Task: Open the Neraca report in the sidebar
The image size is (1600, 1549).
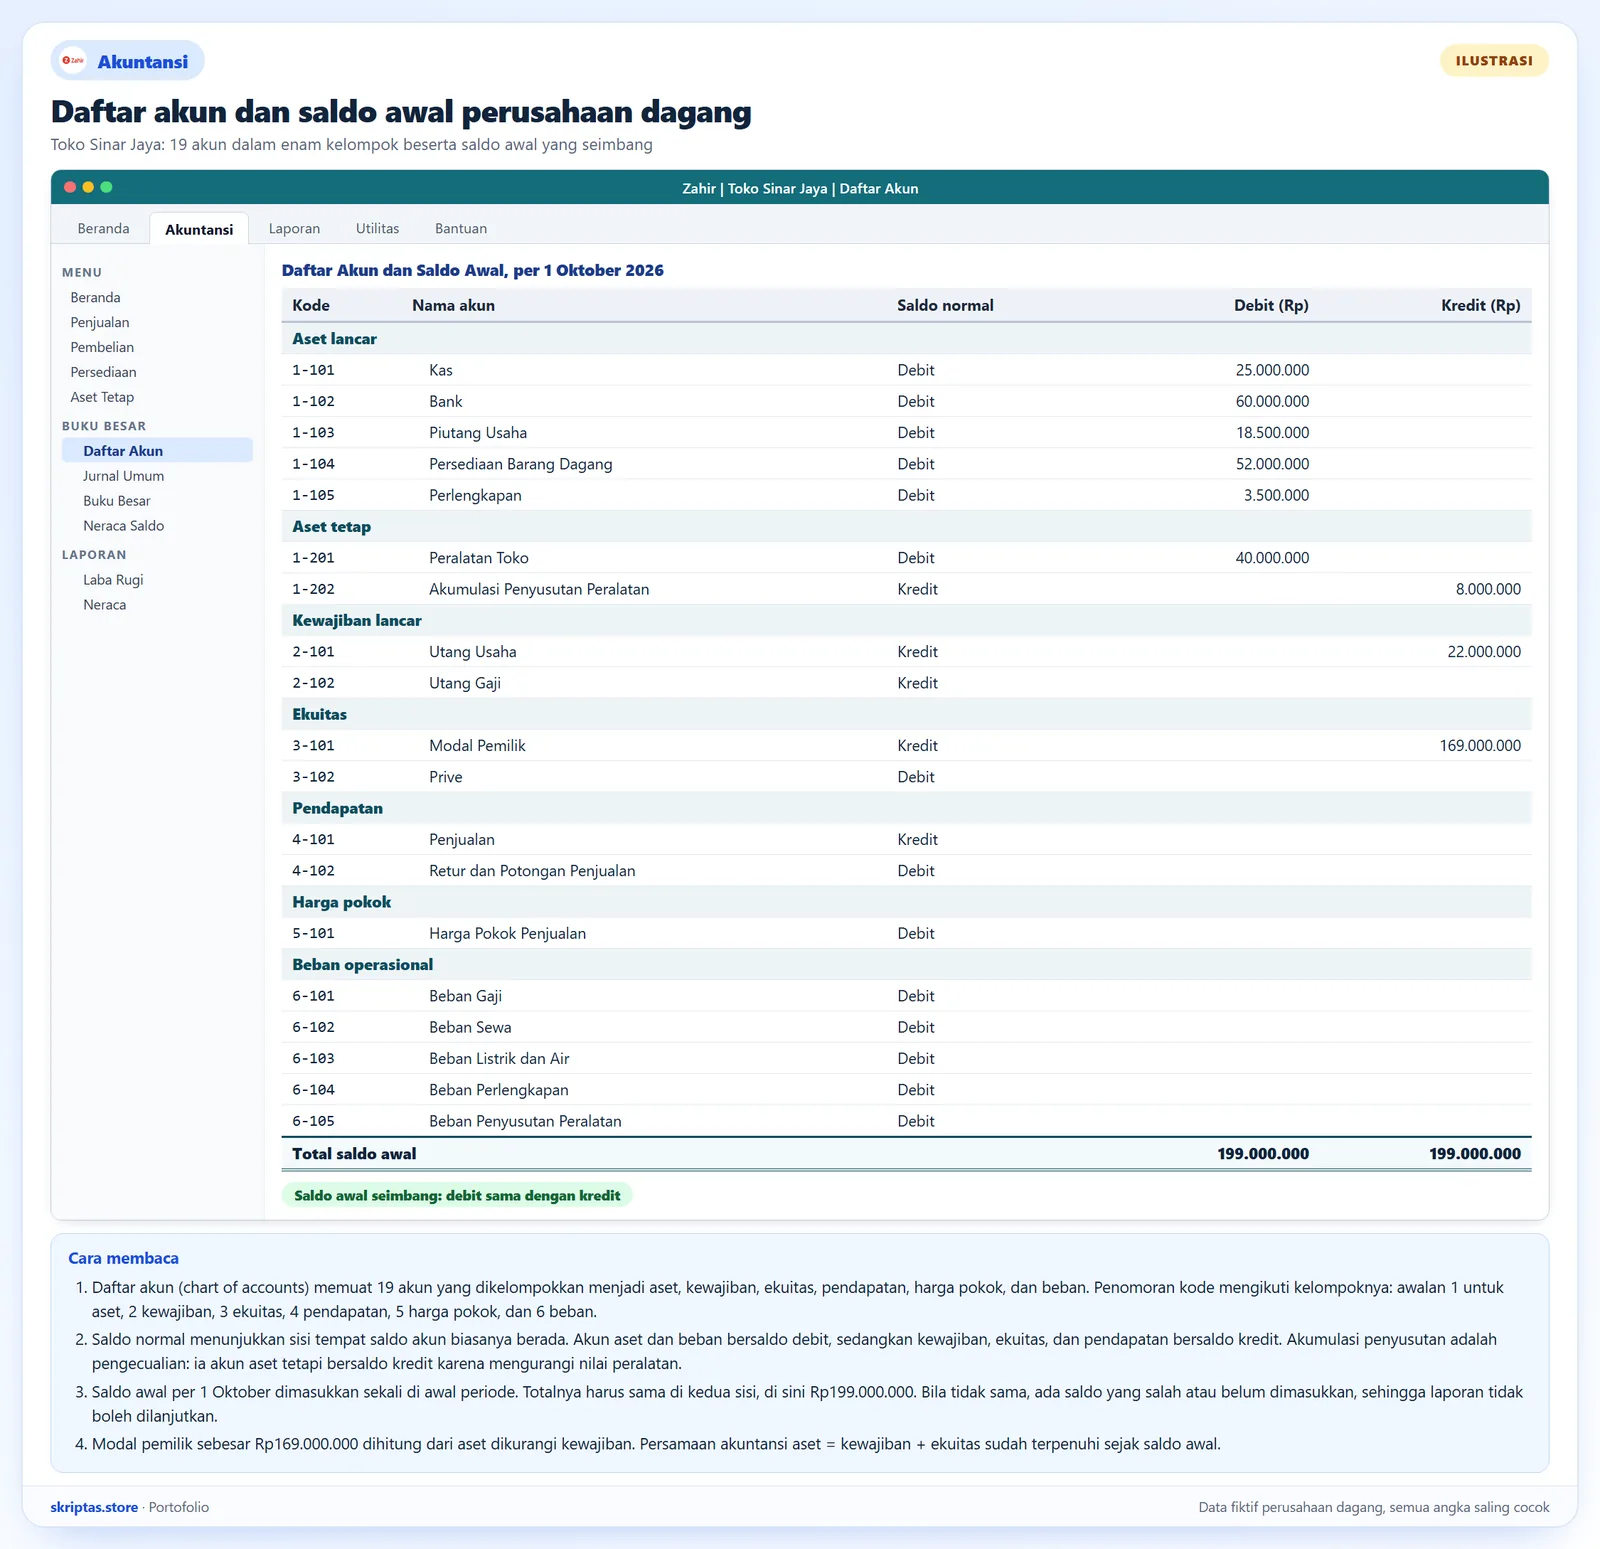Action: pos(104,605)
